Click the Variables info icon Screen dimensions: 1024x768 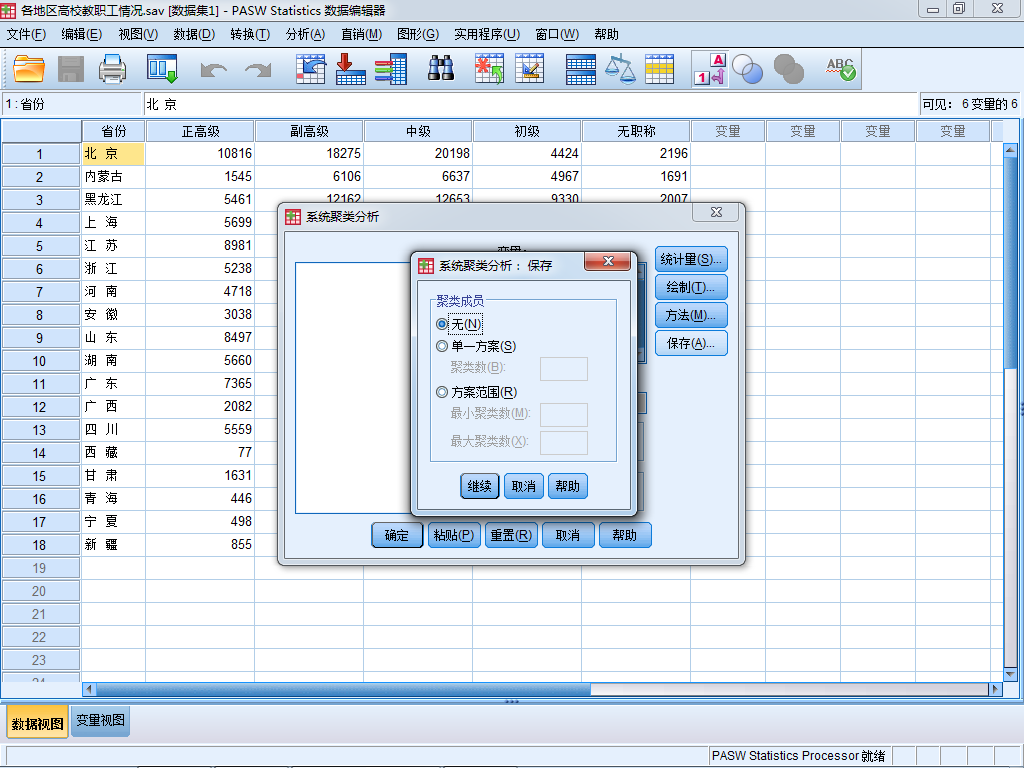point(391,69)
